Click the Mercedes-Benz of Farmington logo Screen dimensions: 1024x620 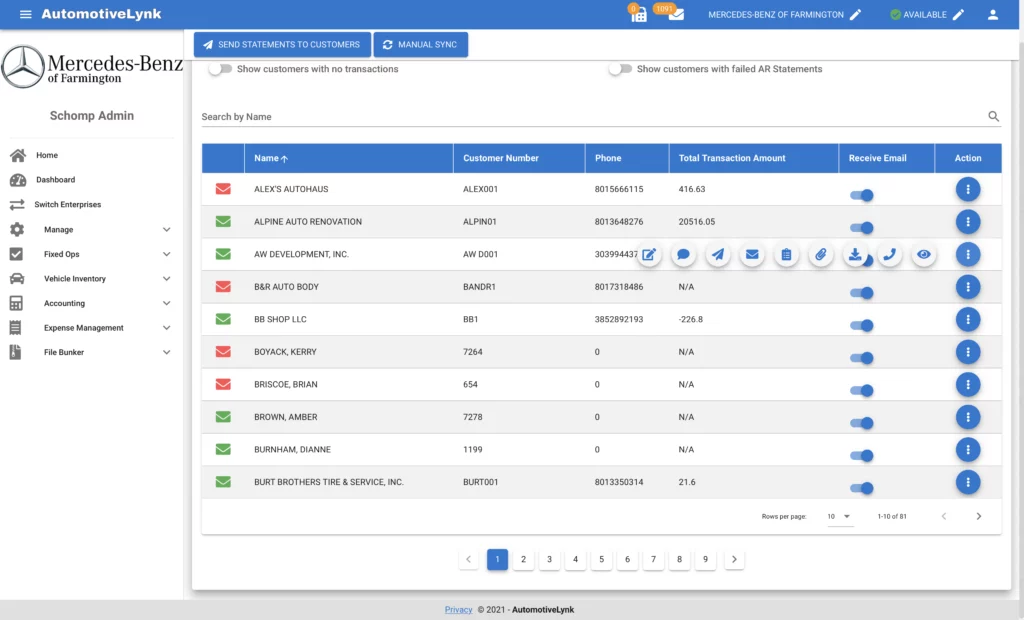tap(92, 67)
